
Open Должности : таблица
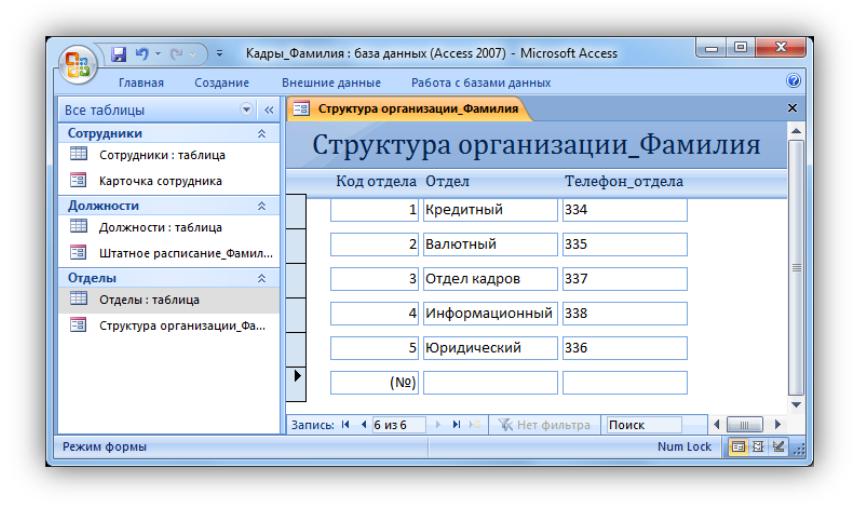click(169, 227)
